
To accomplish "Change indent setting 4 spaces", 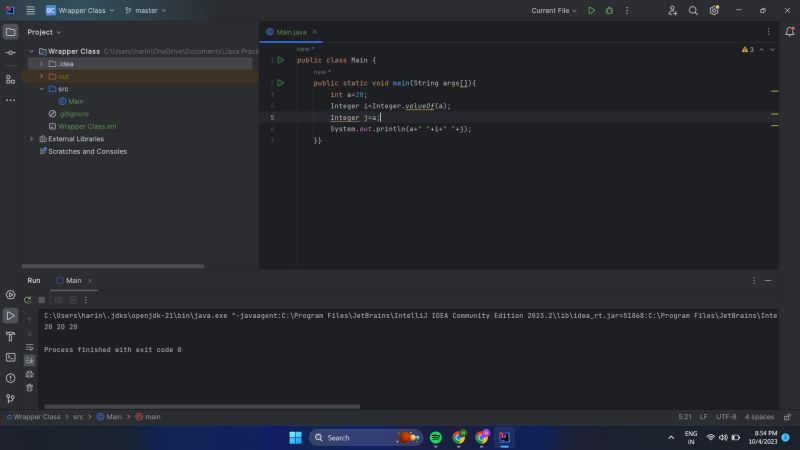I will coord(759,417).
